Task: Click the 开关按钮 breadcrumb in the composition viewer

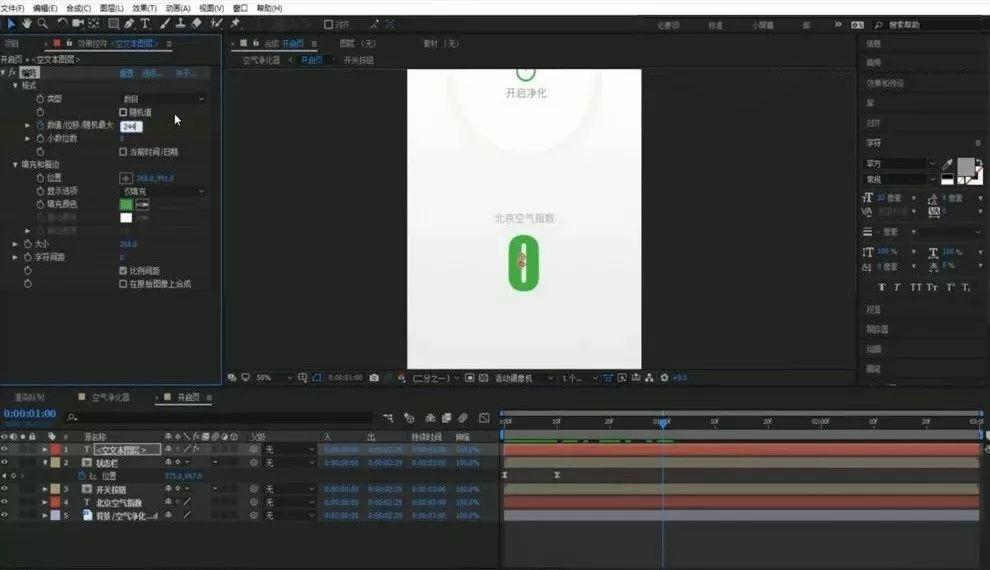Action: (x=359, y=60)
